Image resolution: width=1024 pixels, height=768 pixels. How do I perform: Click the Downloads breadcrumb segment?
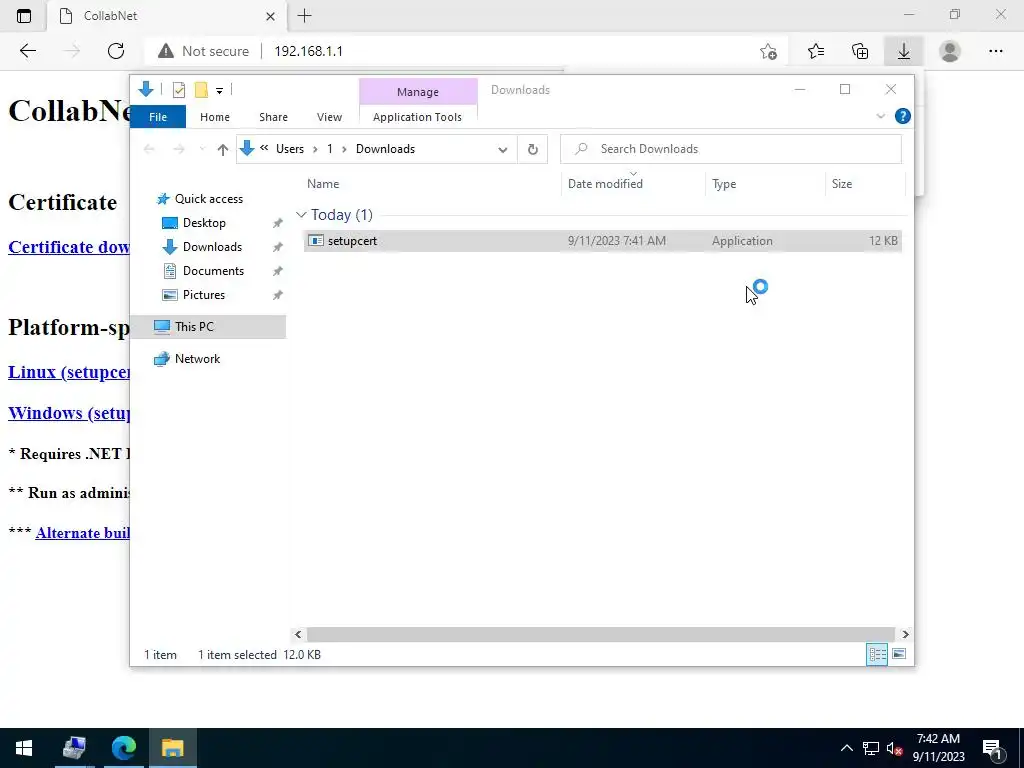pyautogui.click(x=385, y=149)
